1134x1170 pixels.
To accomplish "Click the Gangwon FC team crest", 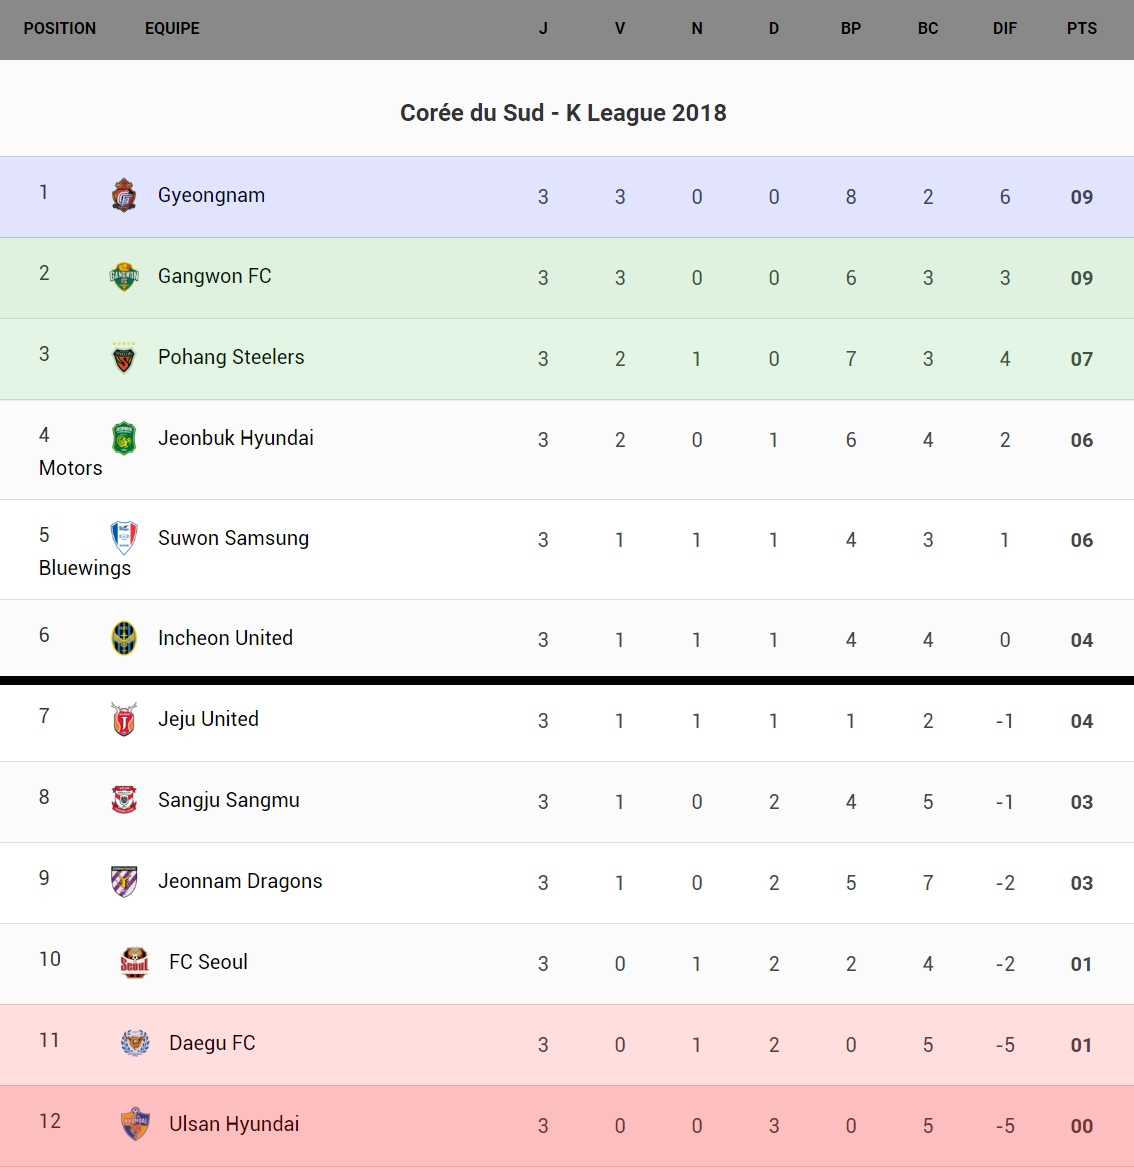I will click(124, 276).
